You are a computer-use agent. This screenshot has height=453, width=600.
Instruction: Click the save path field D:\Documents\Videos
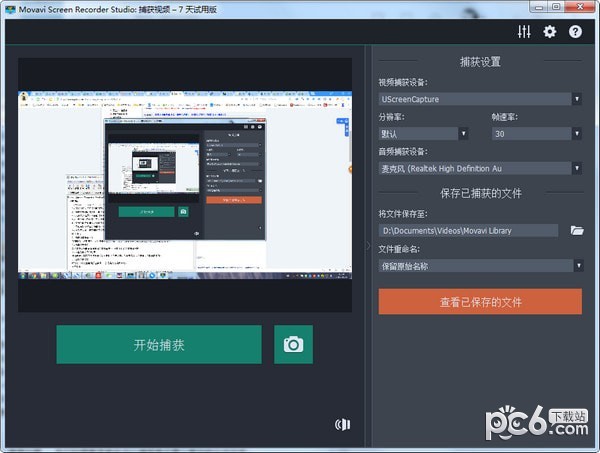click(467, 231)
